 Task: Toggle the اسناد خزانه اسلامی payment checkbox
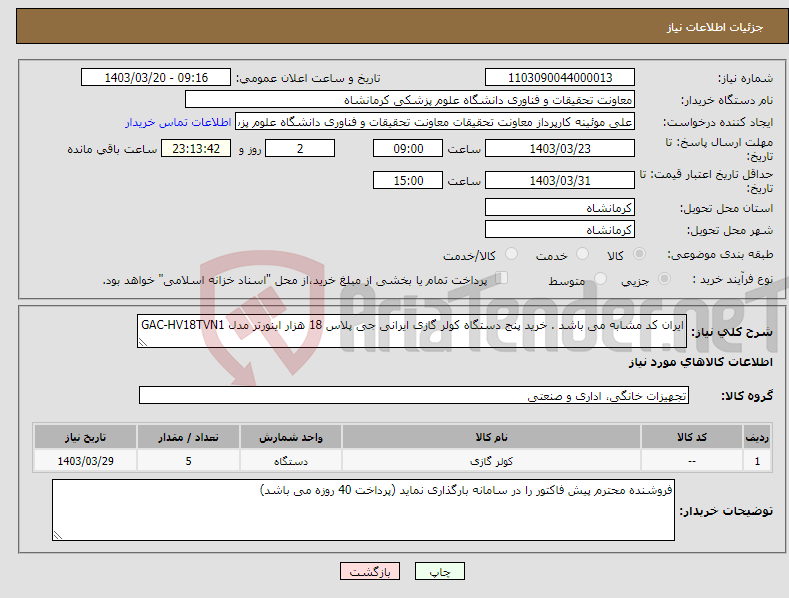(502, 277)
